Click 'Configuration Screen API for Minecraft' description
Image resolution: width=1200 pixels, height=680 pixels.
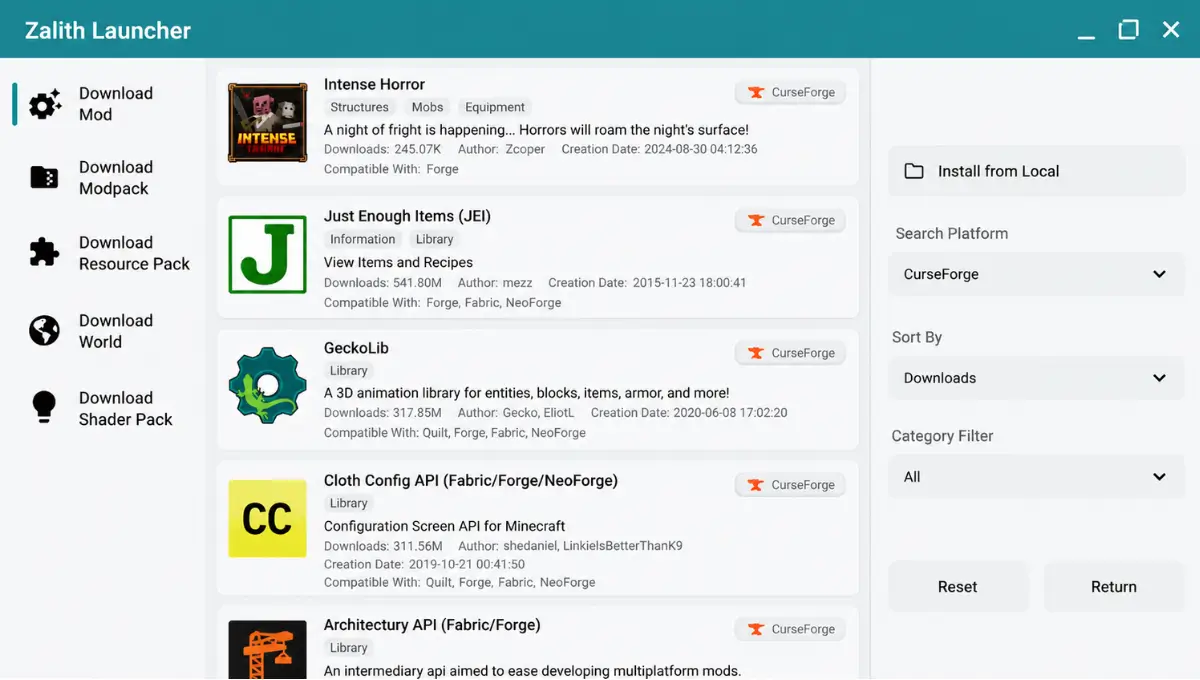click(x=444, y=526)
